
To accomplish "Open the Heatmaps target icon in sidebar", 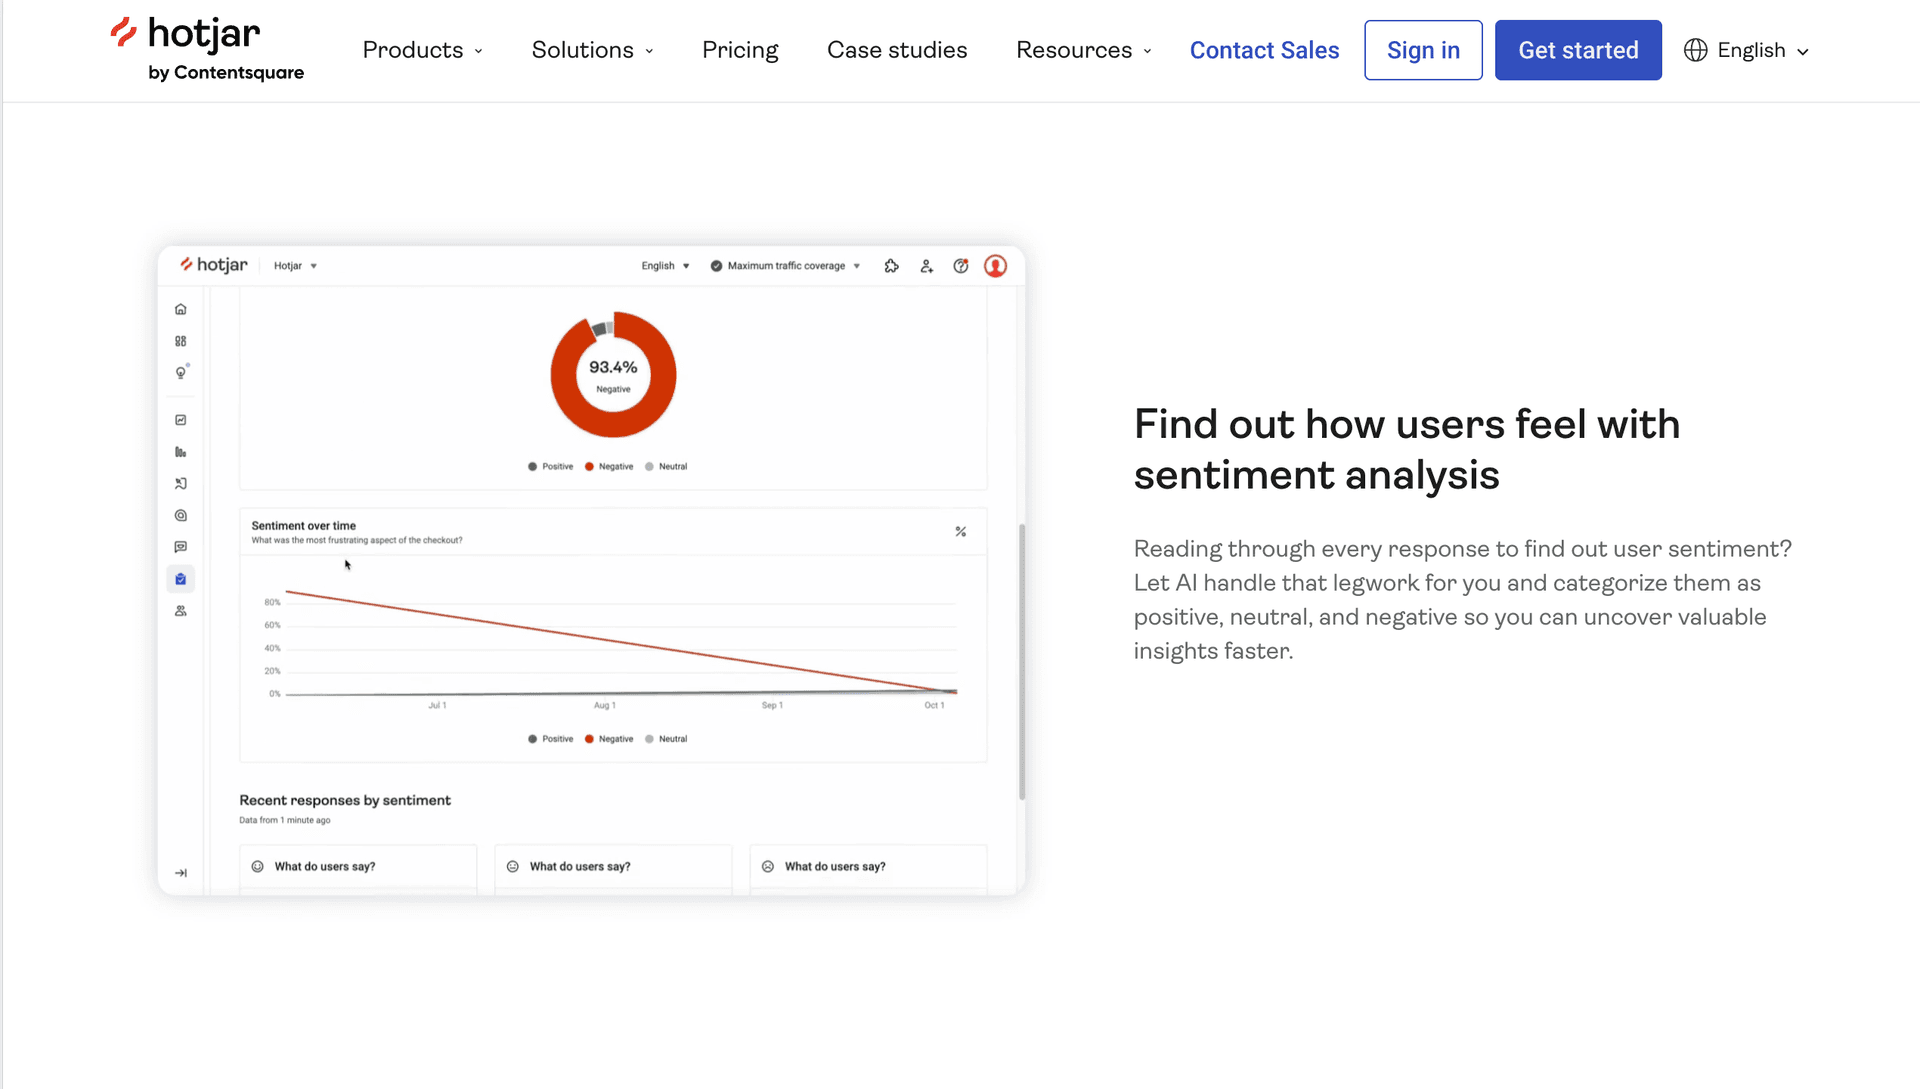I will pos(181,515).
